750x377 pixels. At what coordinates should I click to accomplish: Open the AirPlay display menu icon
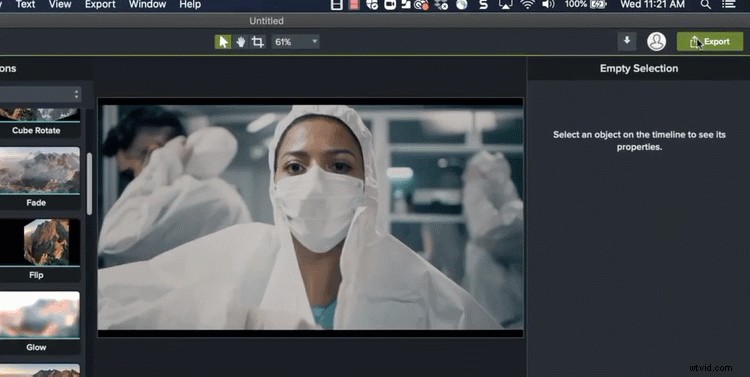point(506,5)
